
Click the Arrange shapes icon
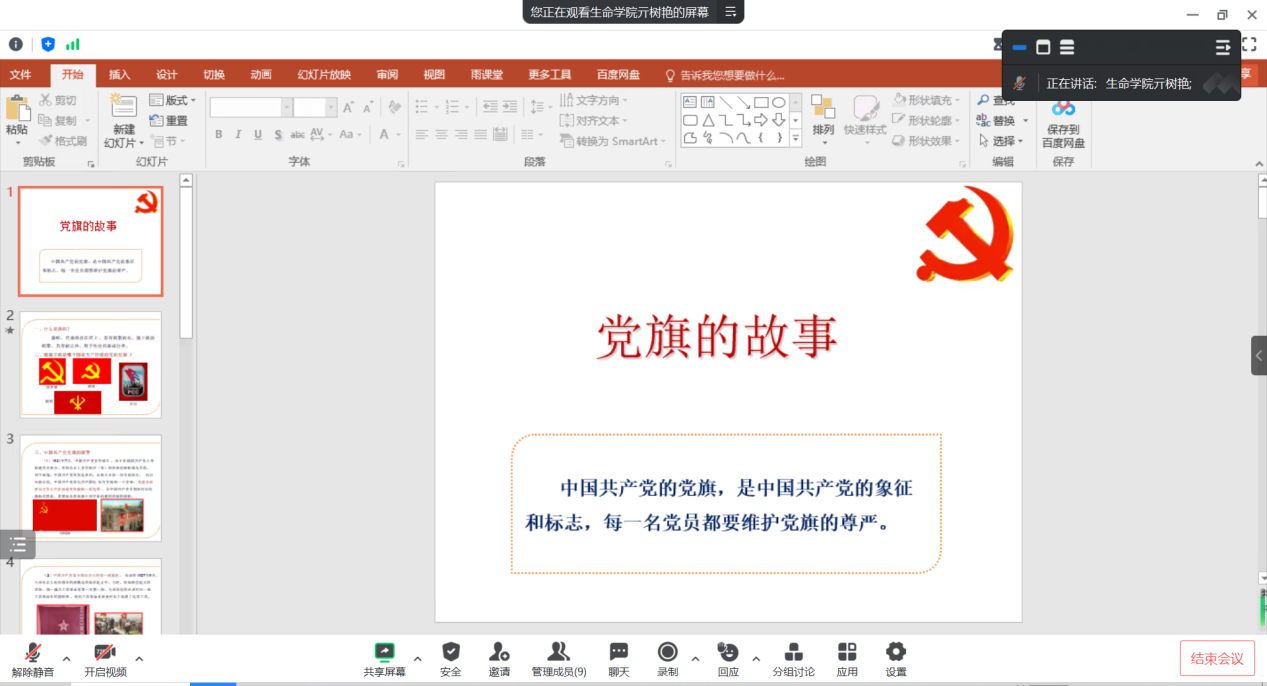point(823,107)
